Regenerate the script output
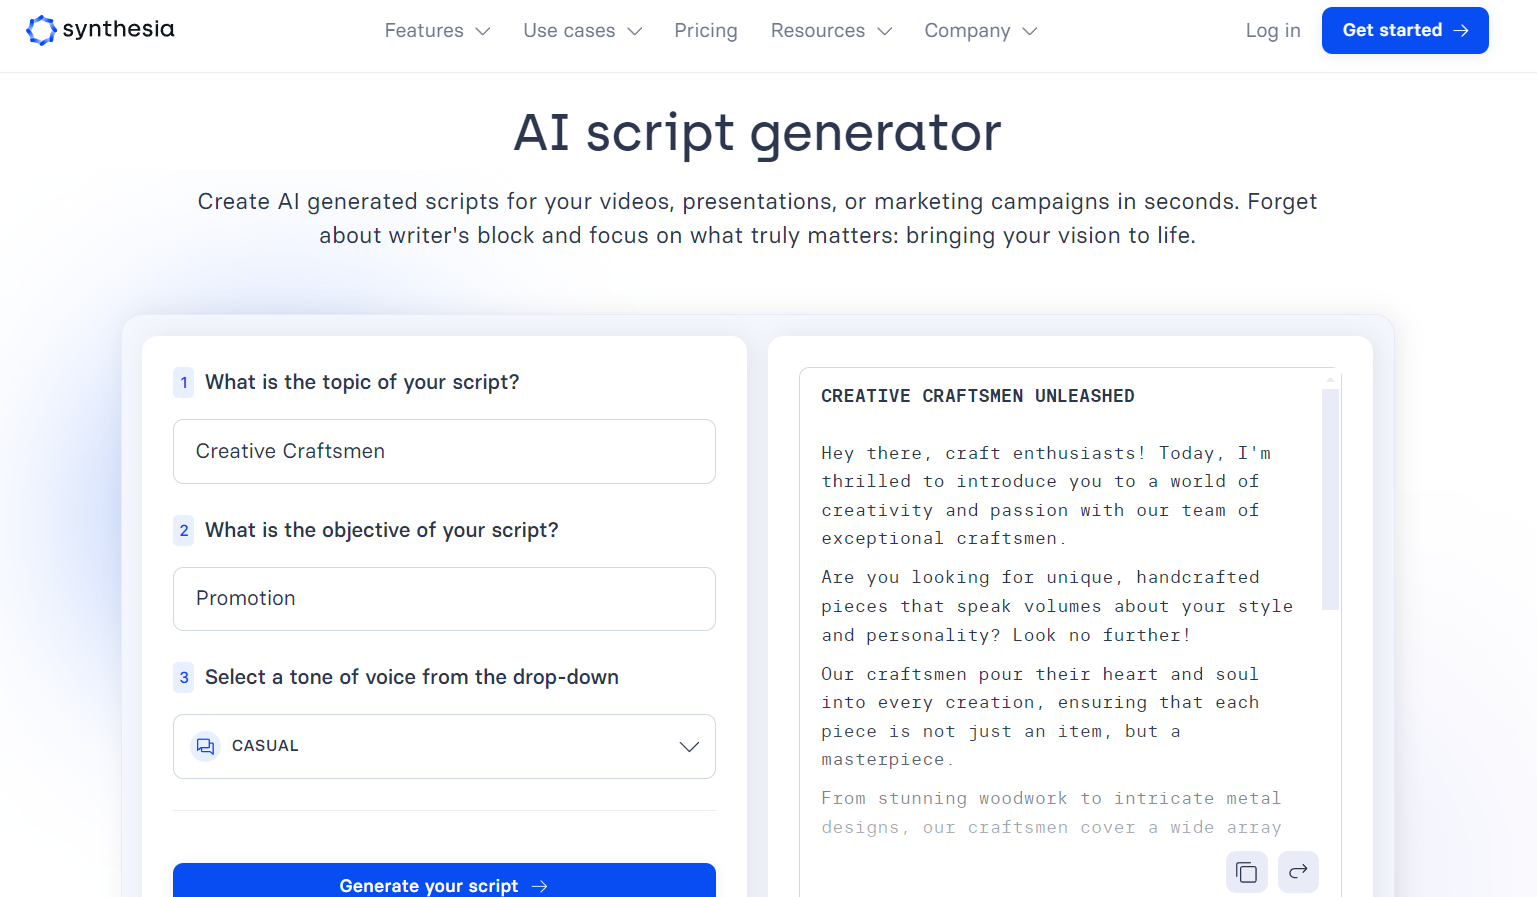The image size is (1537, 897). click(1297, 871)
